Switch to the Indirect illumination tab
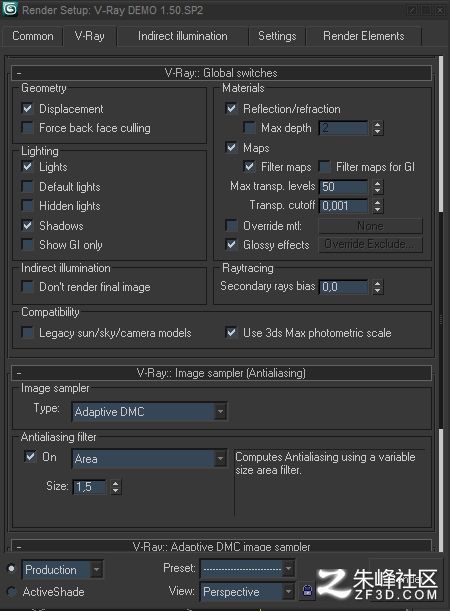 coord(182,36)
